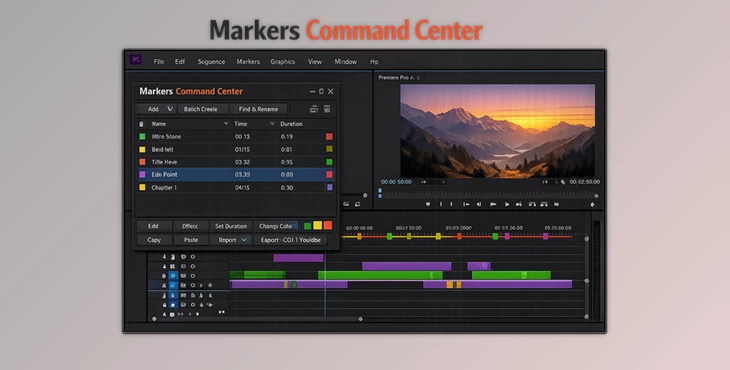This screenshot has height=370, width=730.
Task: Click the Changs Color button
Action: [x=276, y=226]
